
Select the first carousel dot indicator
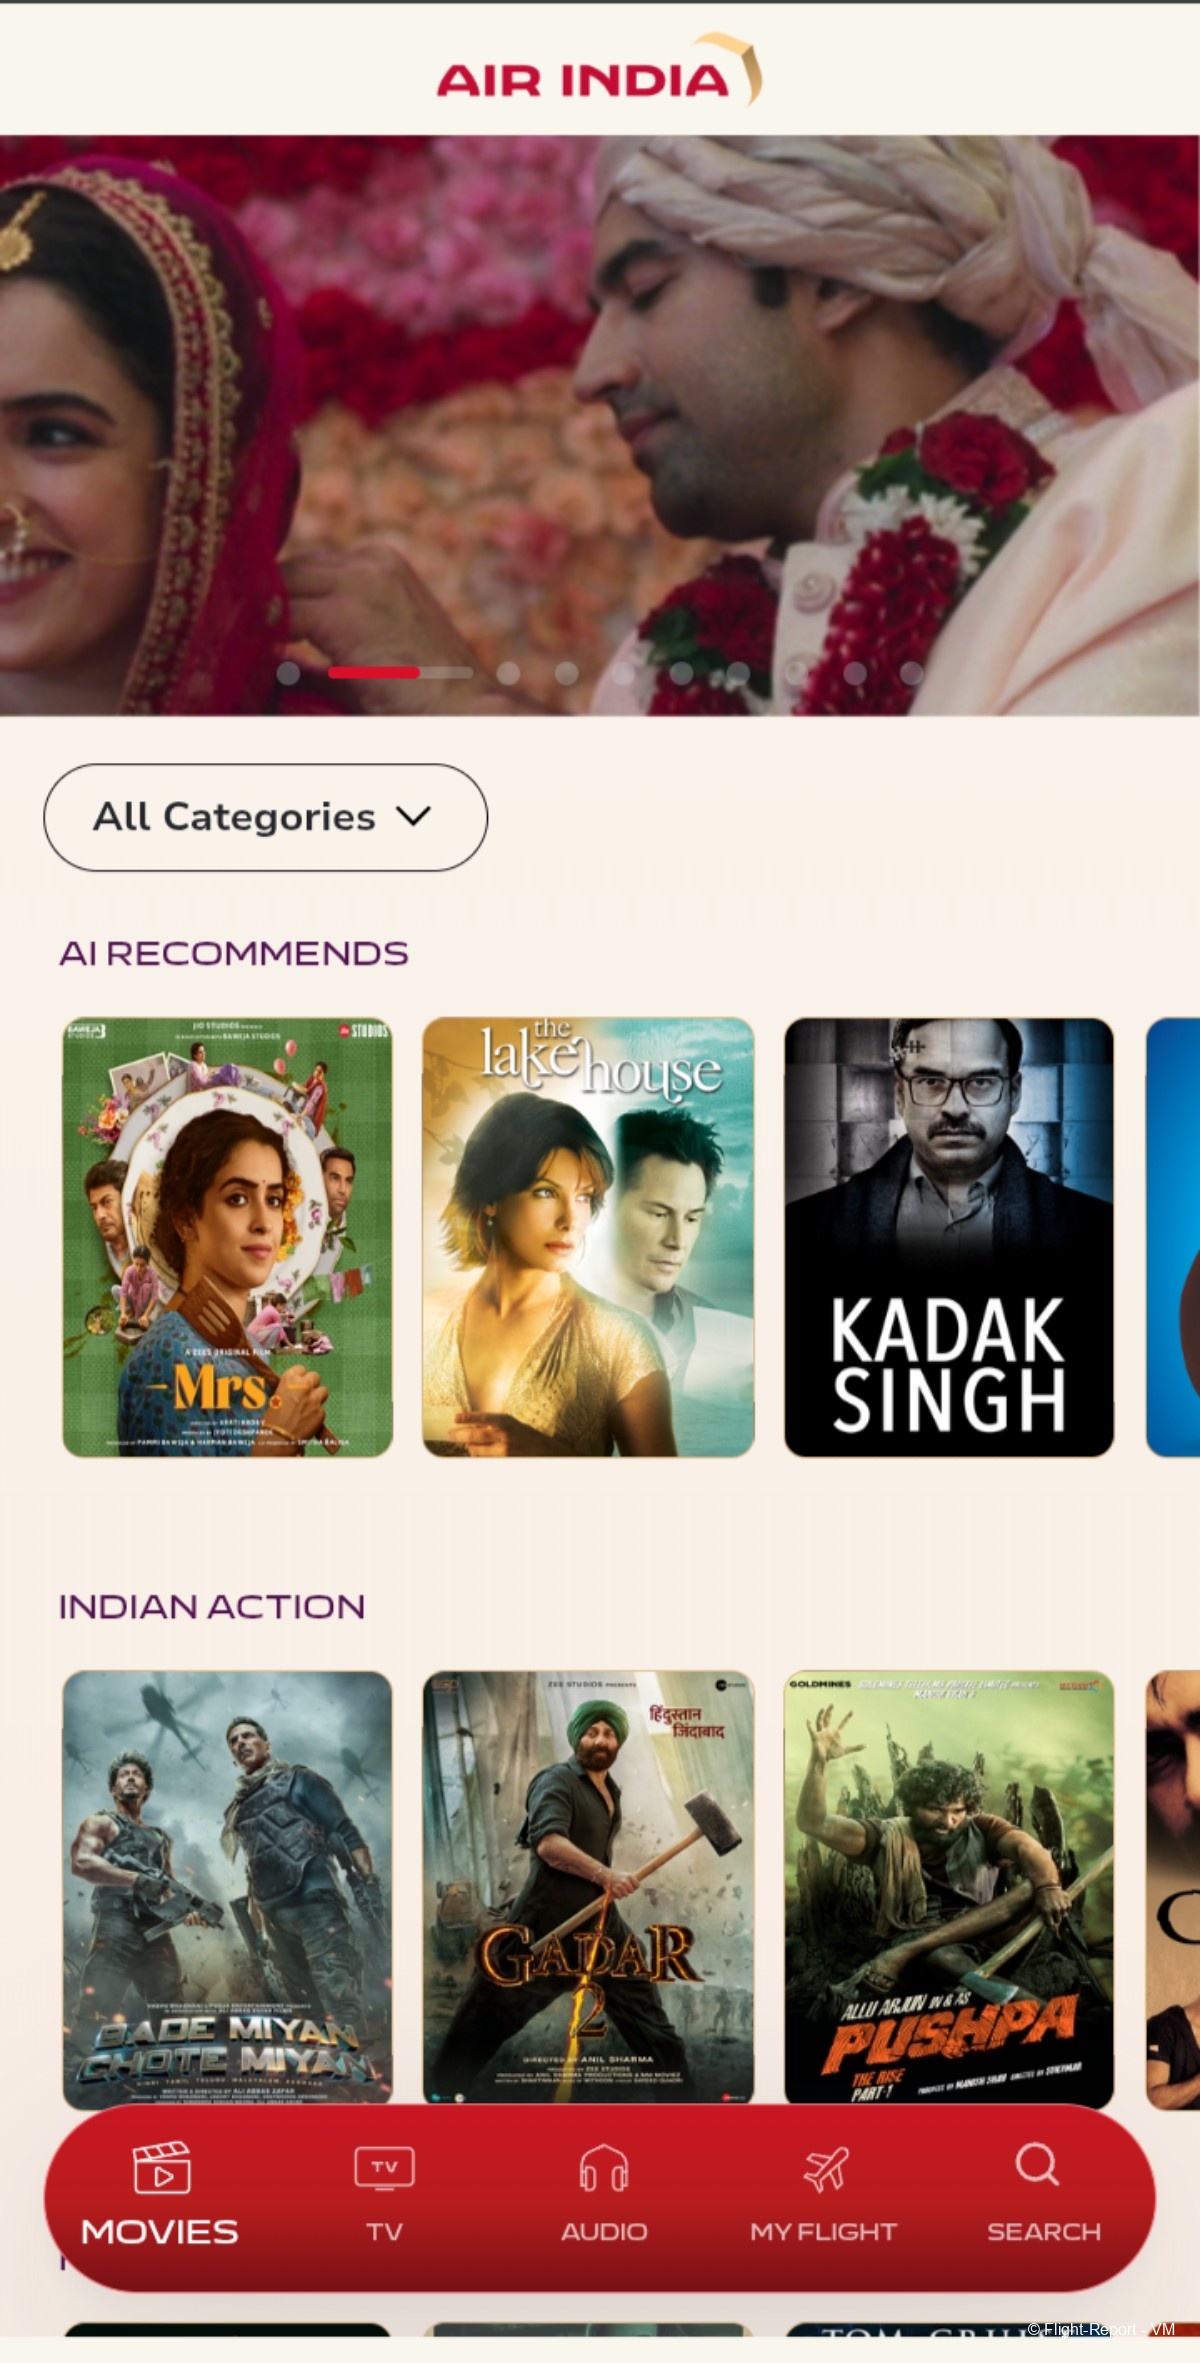pos(288,673)
